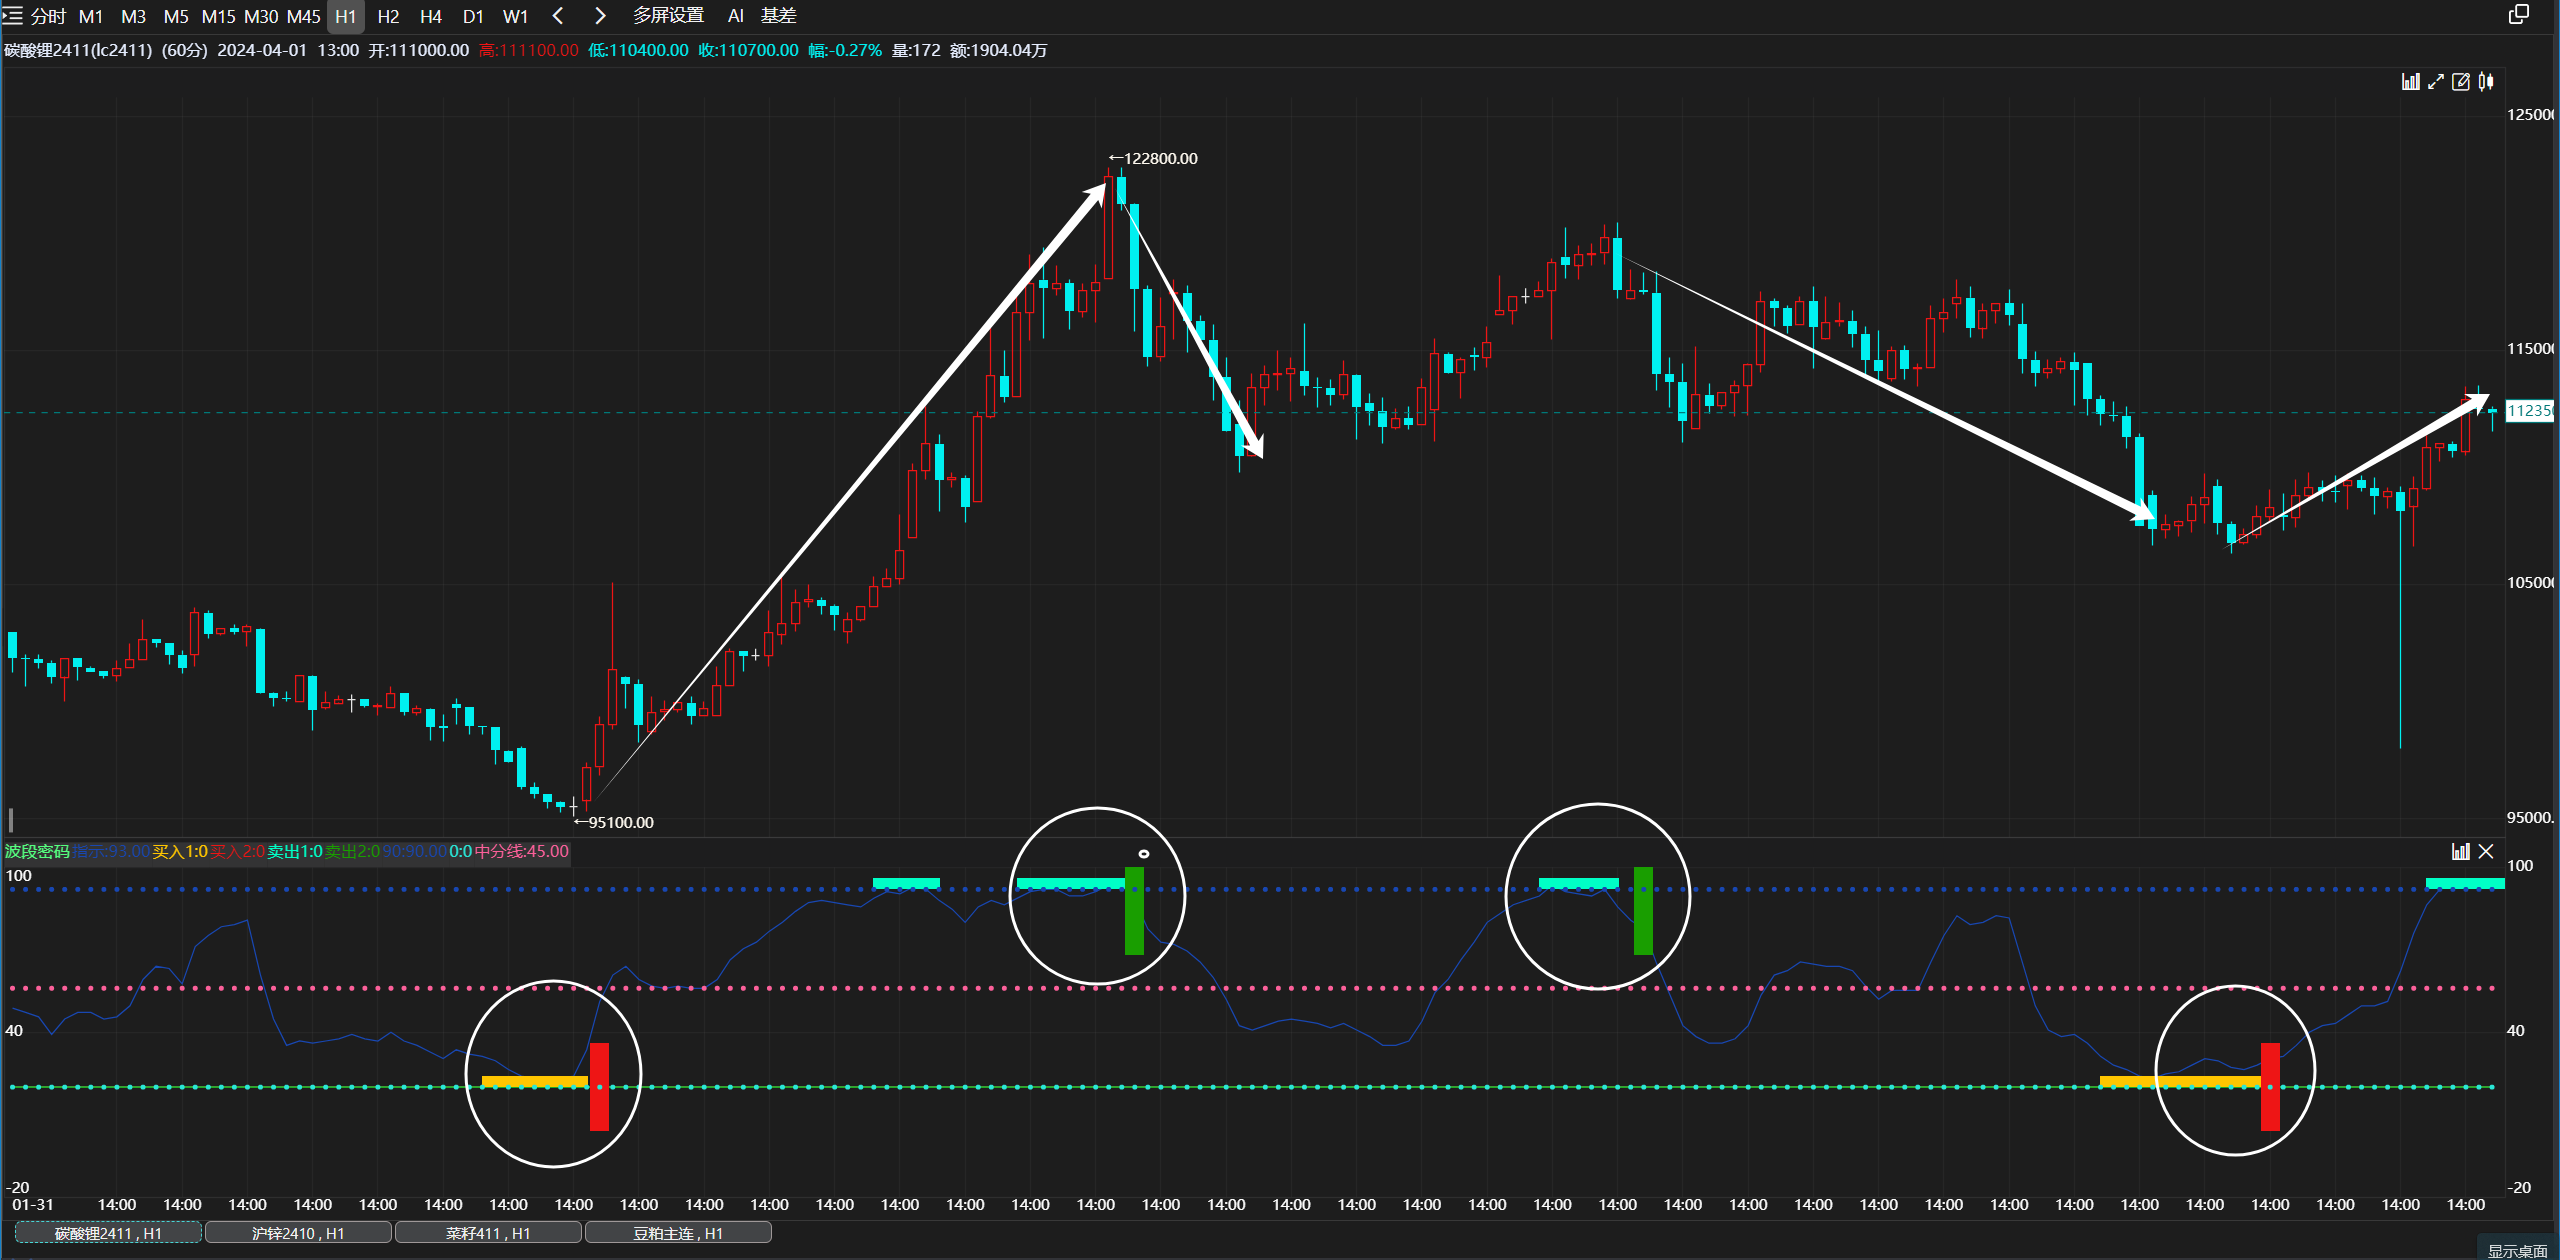Select the M30 timeframe

coord(261,16)
